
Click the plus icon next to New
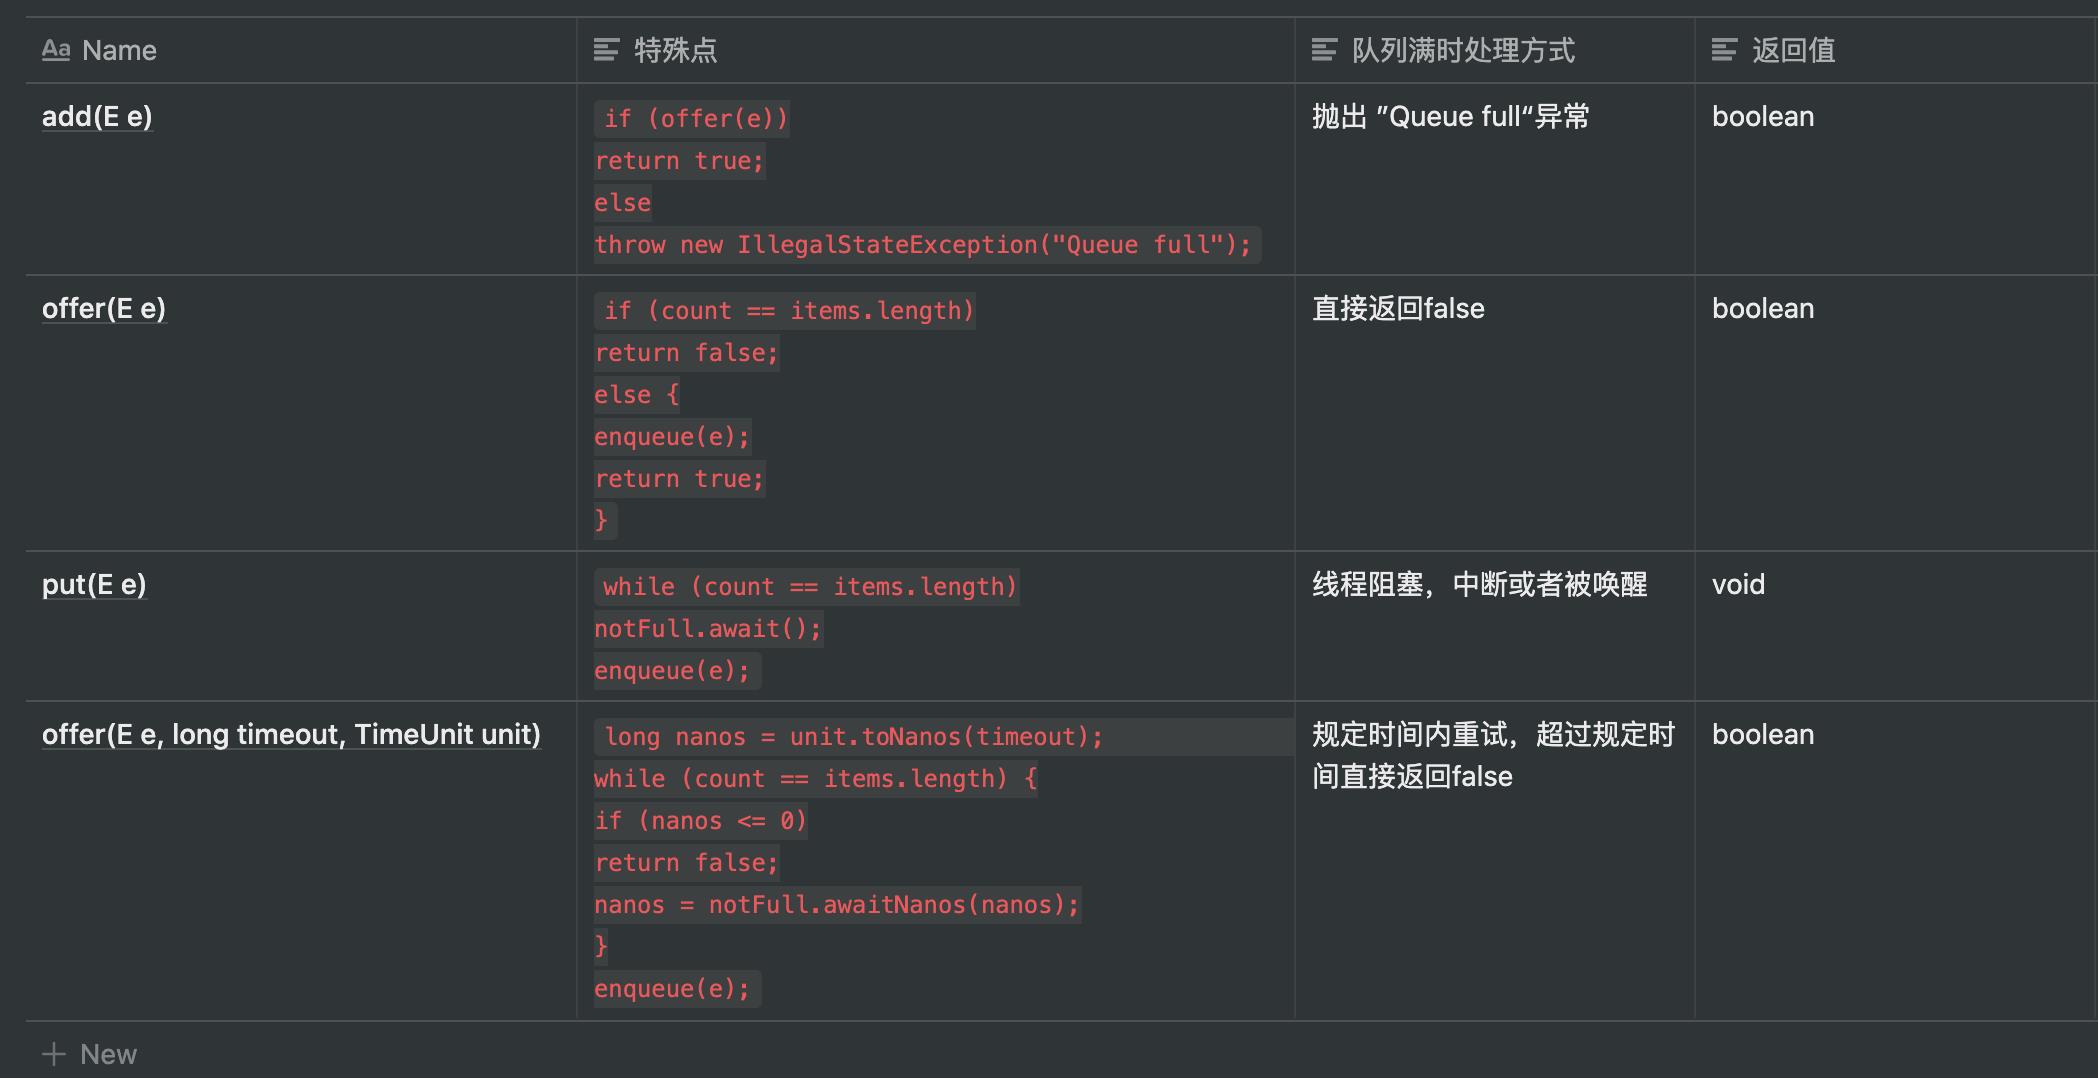(x=54, y=1054)
